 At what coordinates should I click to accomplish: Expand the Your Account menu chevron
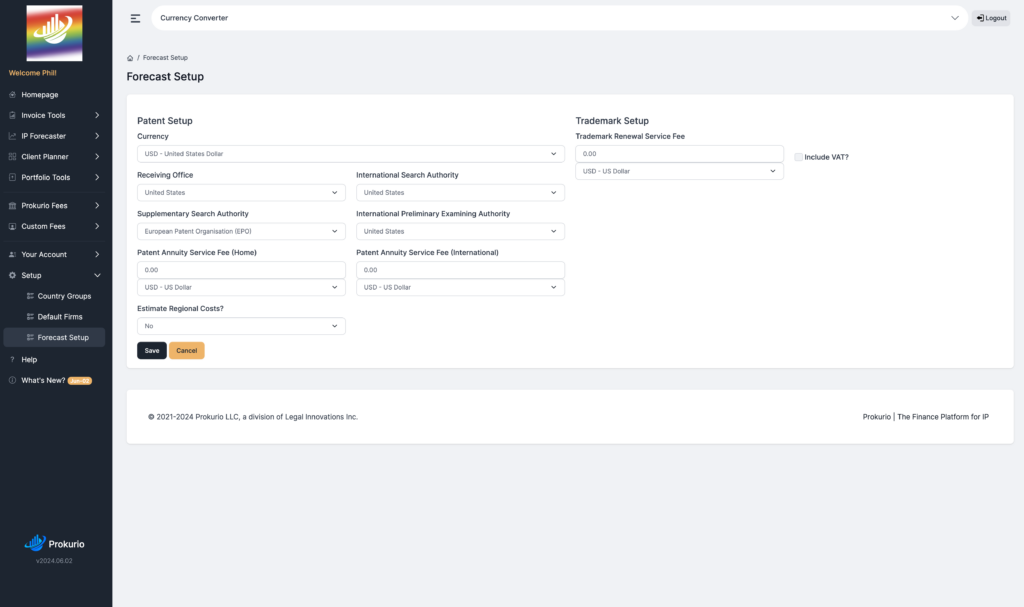pos(97,255)
